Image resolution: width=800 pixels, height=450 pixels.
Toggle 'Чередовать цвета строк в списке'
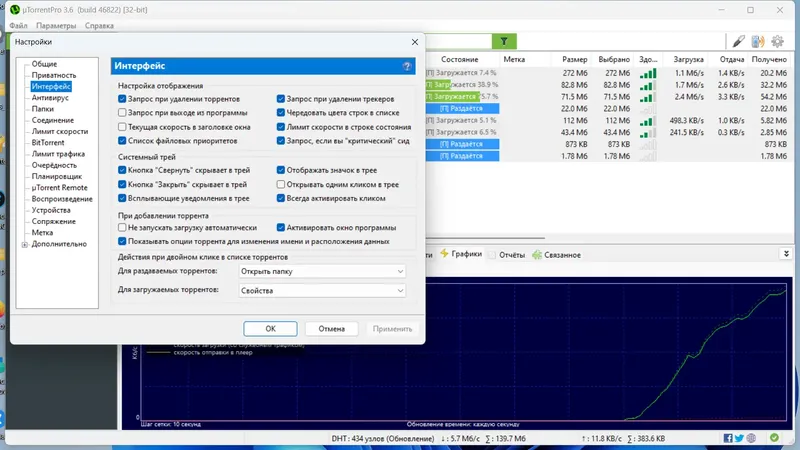(x=281, y=113)
